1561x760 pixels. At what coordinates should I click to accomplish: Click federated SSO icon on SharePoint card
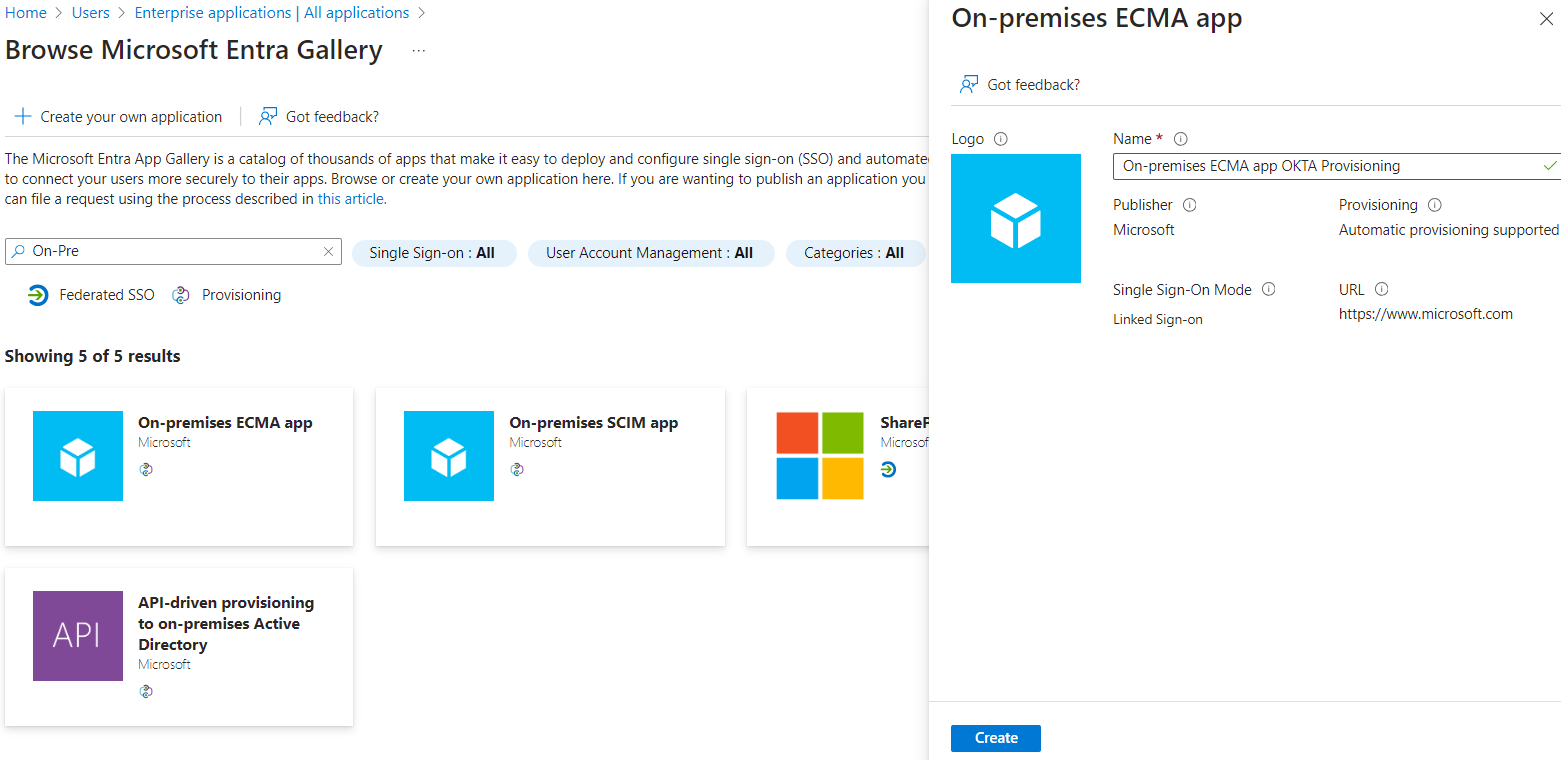point(888,469)
